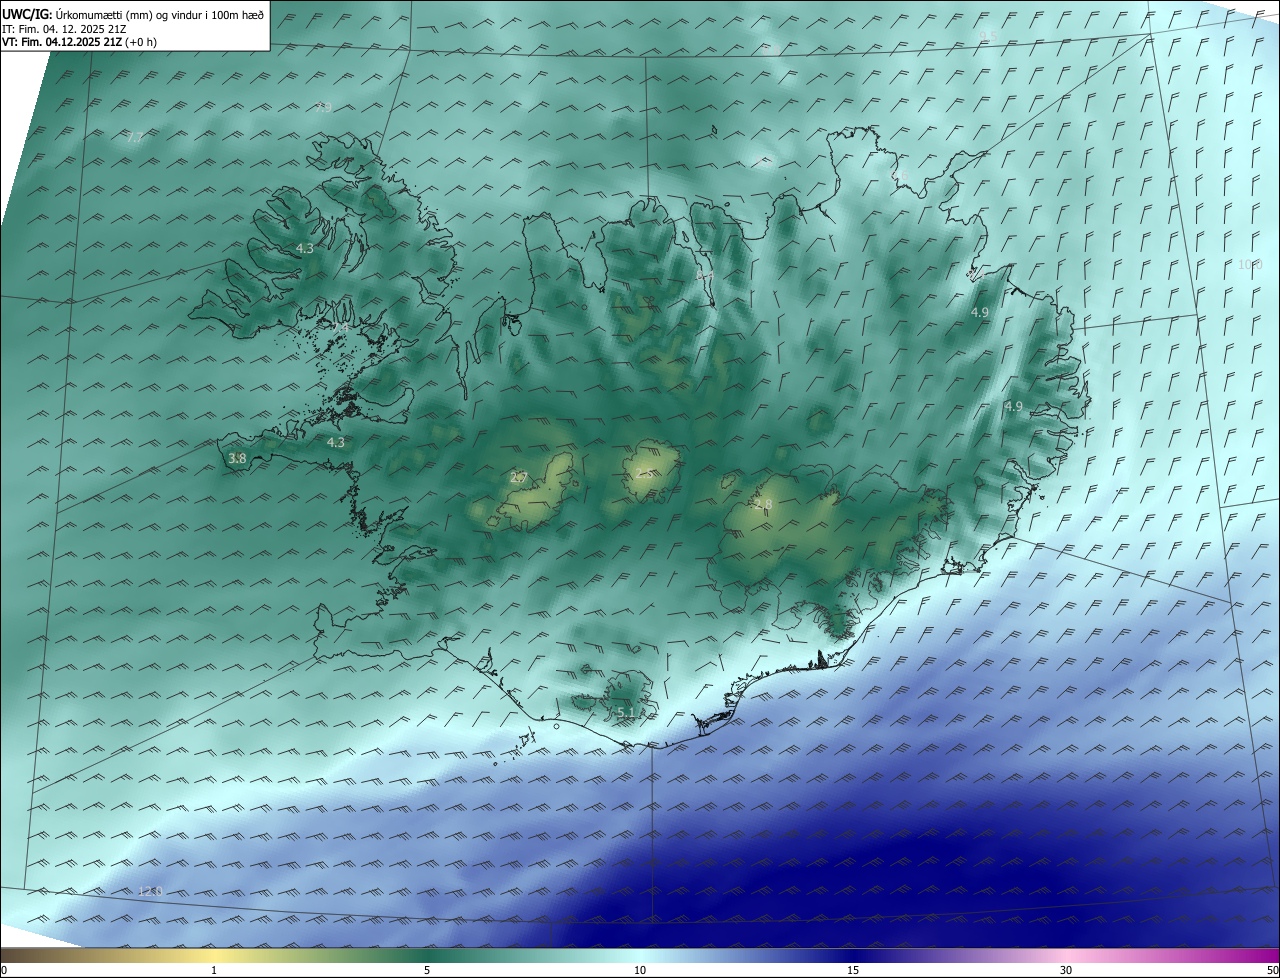Click the 9.5 value label on the map
This screenshot has height=978, width=1280.
tap(989, 36)
